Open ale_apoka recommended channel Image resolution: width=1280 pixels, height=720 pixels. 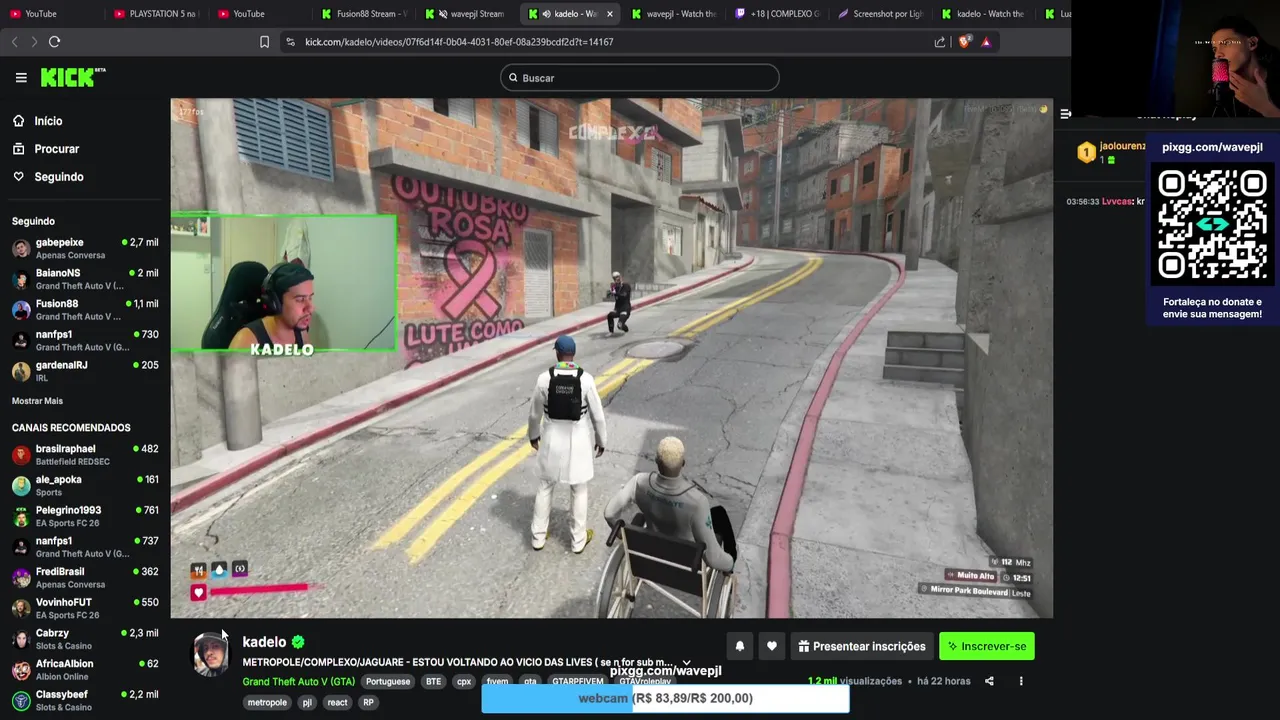pyautogui.click(x=85, y=486)
